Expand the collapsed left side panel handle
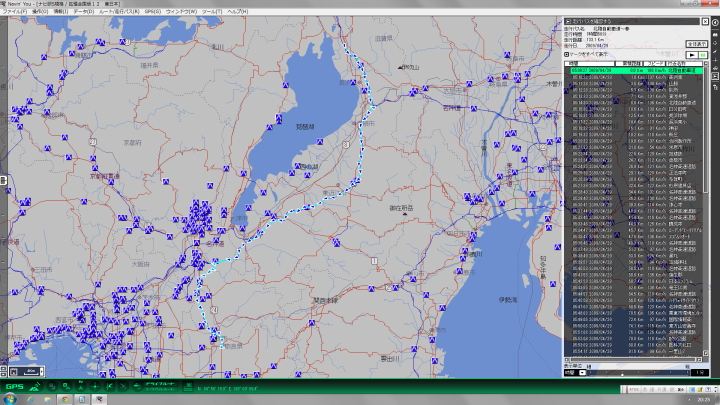 coord(3,180)
